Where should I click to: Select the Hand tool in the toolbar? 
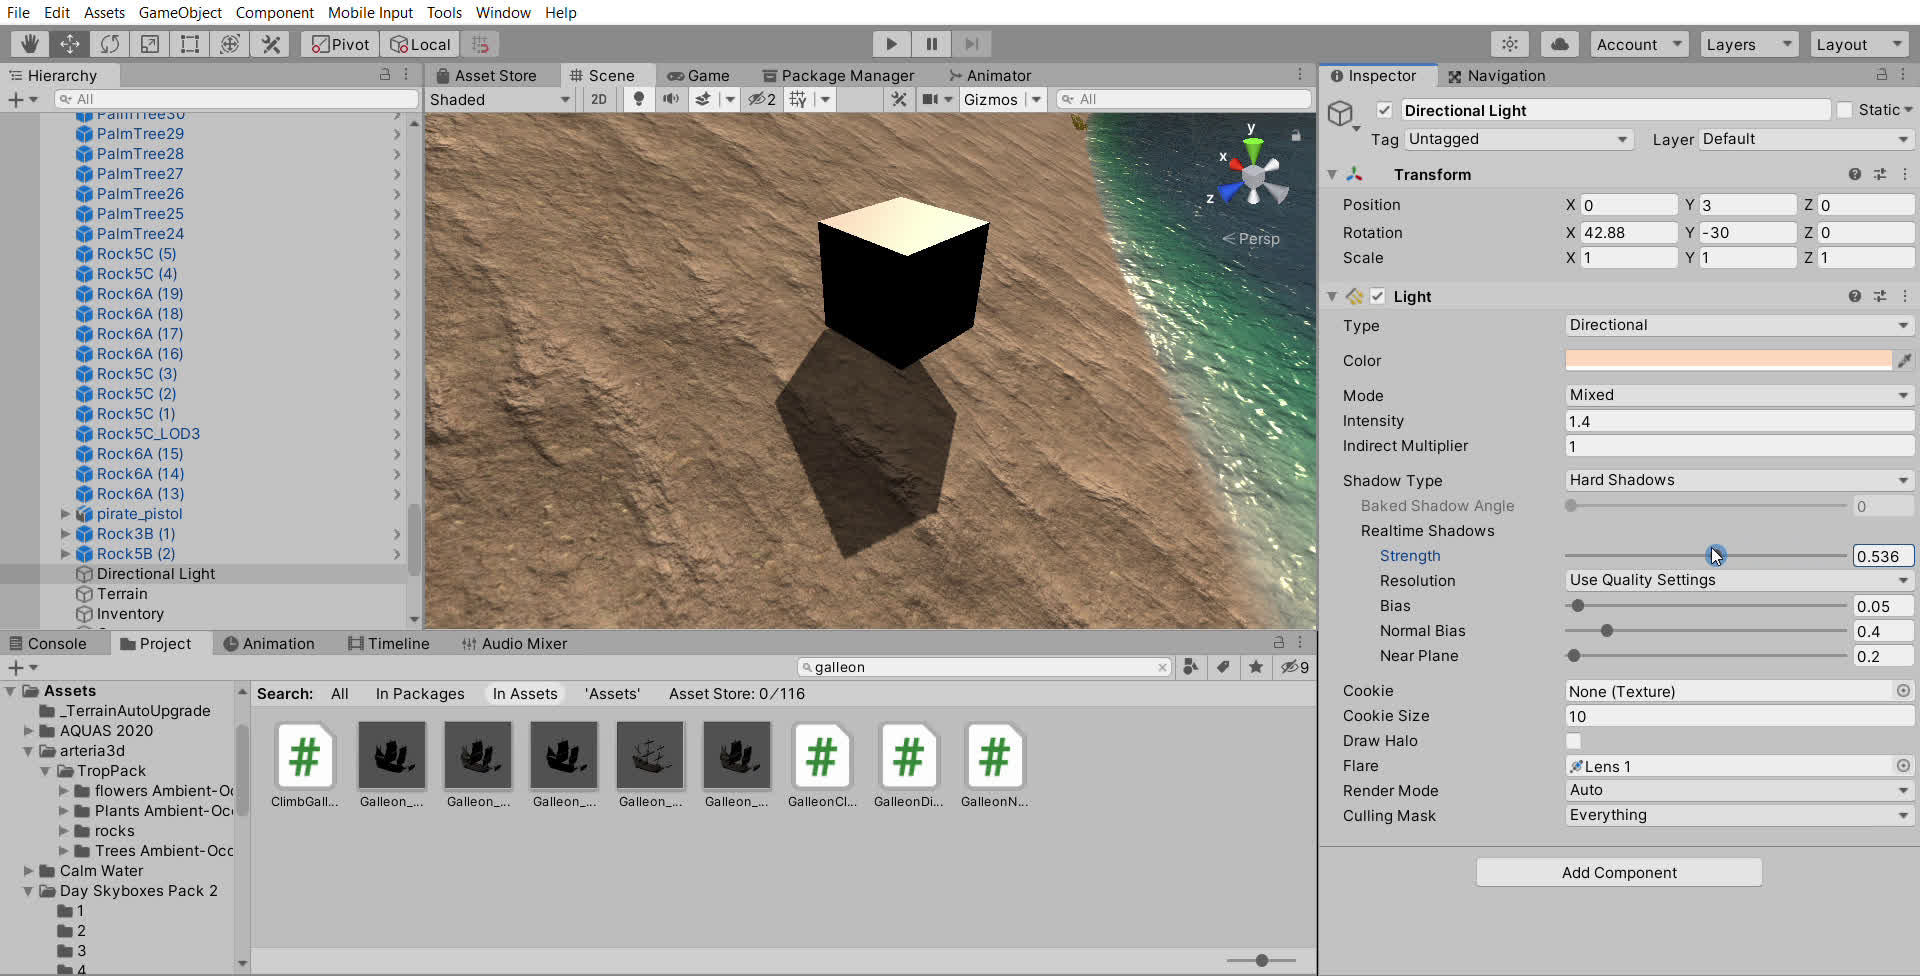pos(28,44)
